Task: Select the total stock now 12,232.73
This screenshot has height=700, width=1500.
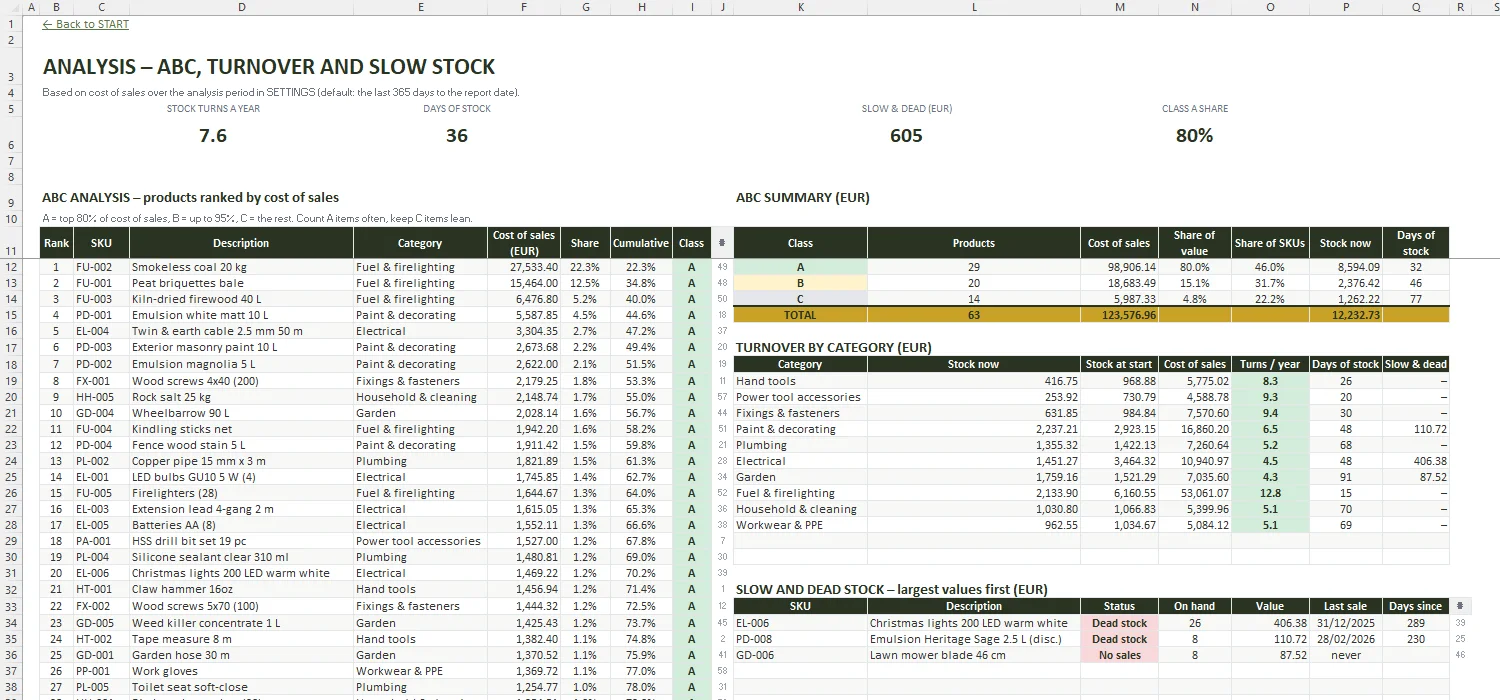Action: (x=1345, y=315)
